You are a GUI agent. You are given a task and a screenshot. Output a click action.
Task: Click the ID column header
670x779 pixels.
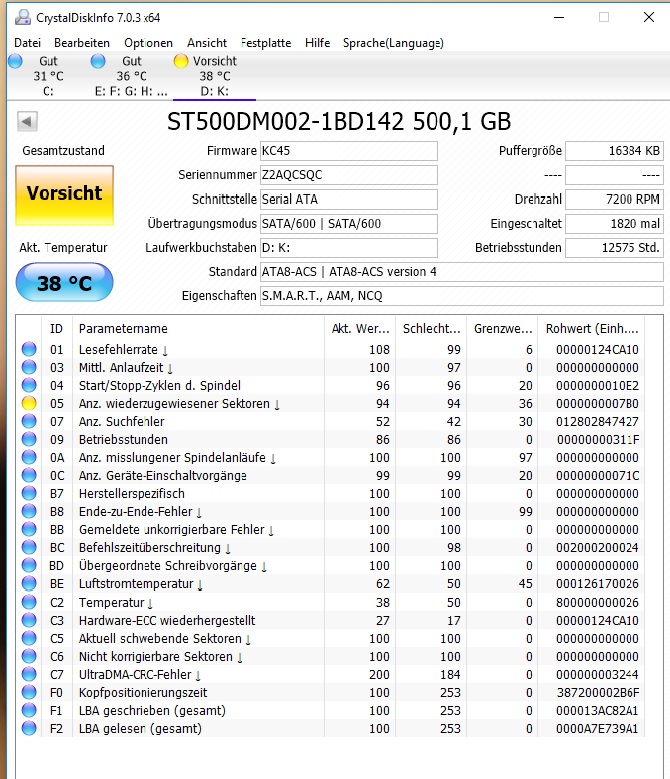(x=57, y=328)
